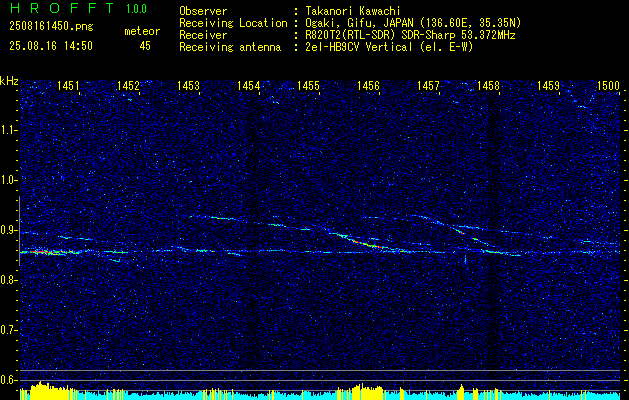Click time marker 1455

tap(308, 85)
